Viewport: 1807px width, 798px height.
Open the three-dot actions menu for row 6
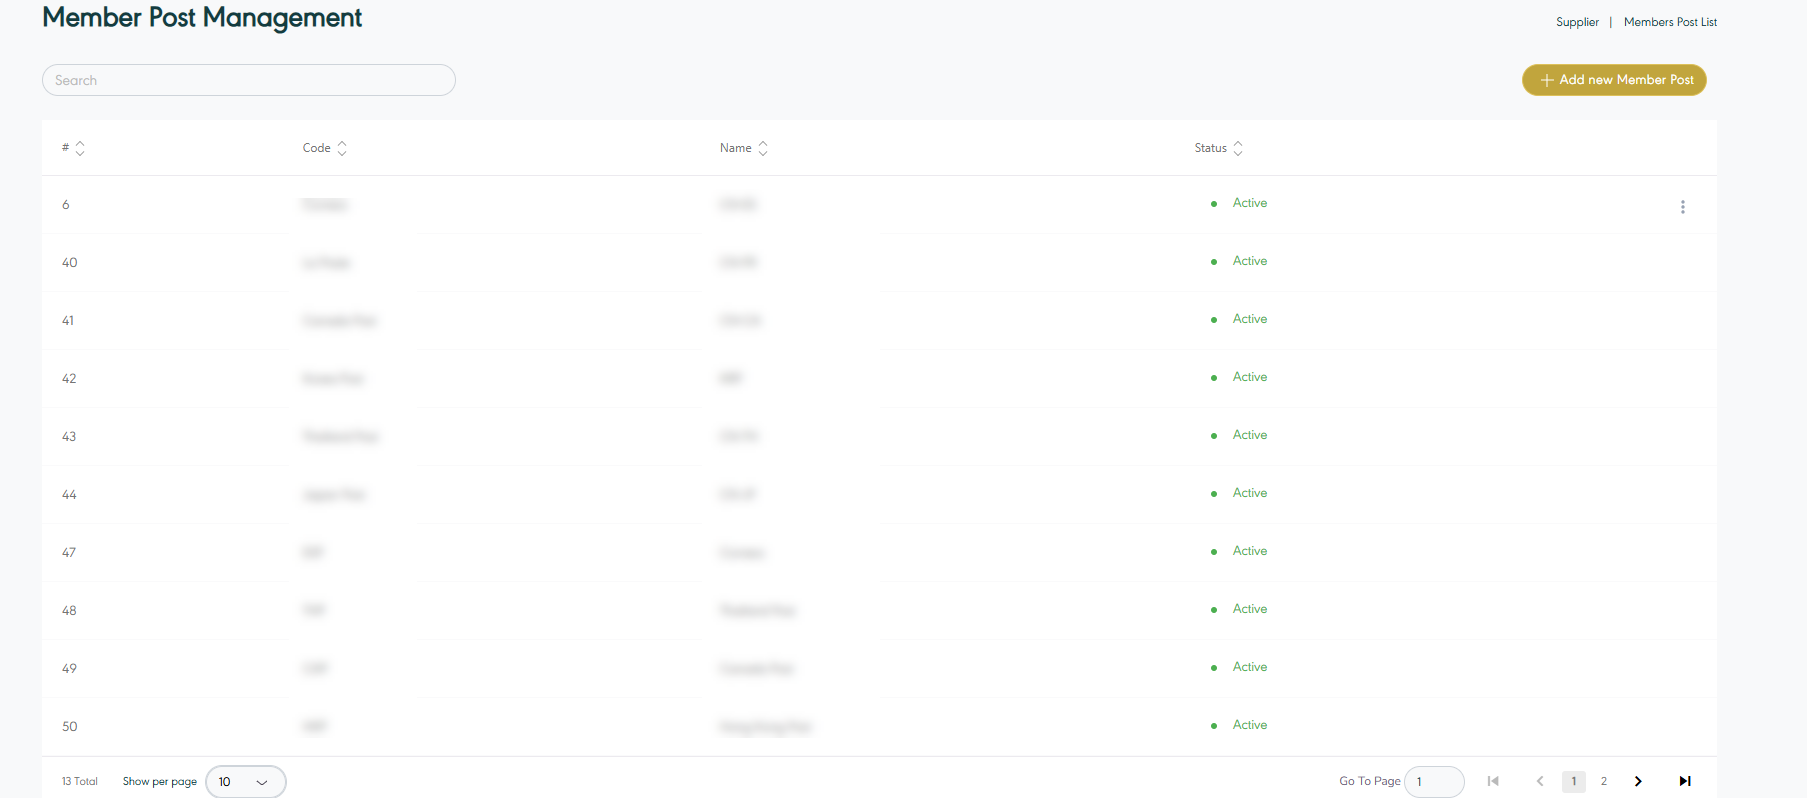coord(1682,207)
